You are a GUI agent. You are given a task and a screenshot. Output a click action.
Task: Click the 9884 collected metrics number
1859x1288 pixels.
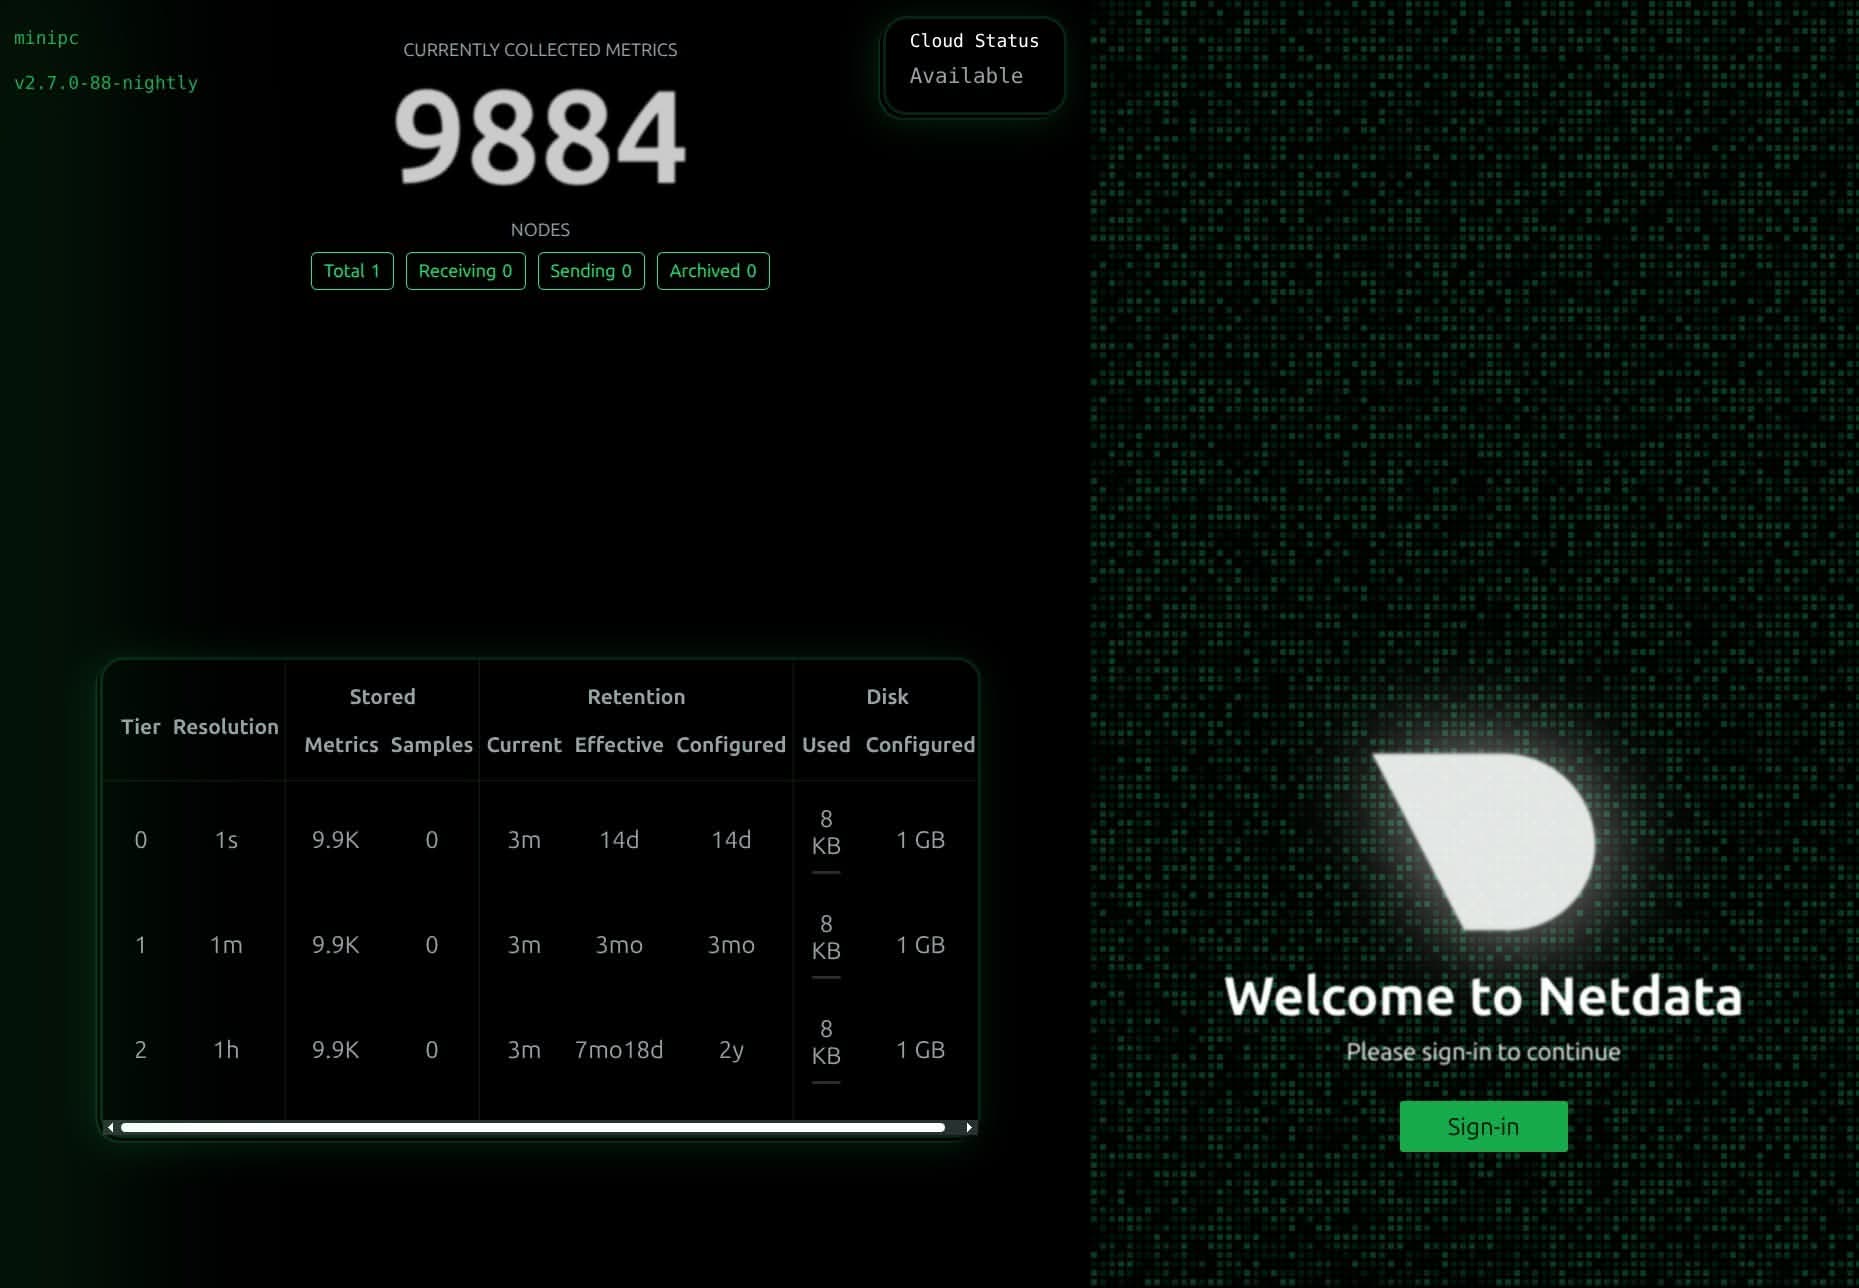(x=540, y=137)
